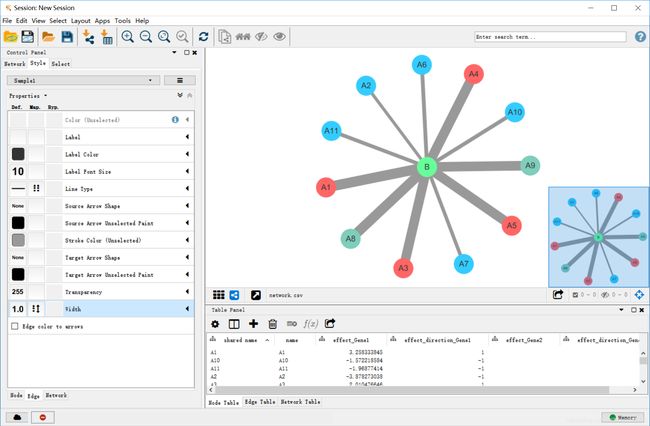Expand the Width property row

coord(187,309)
